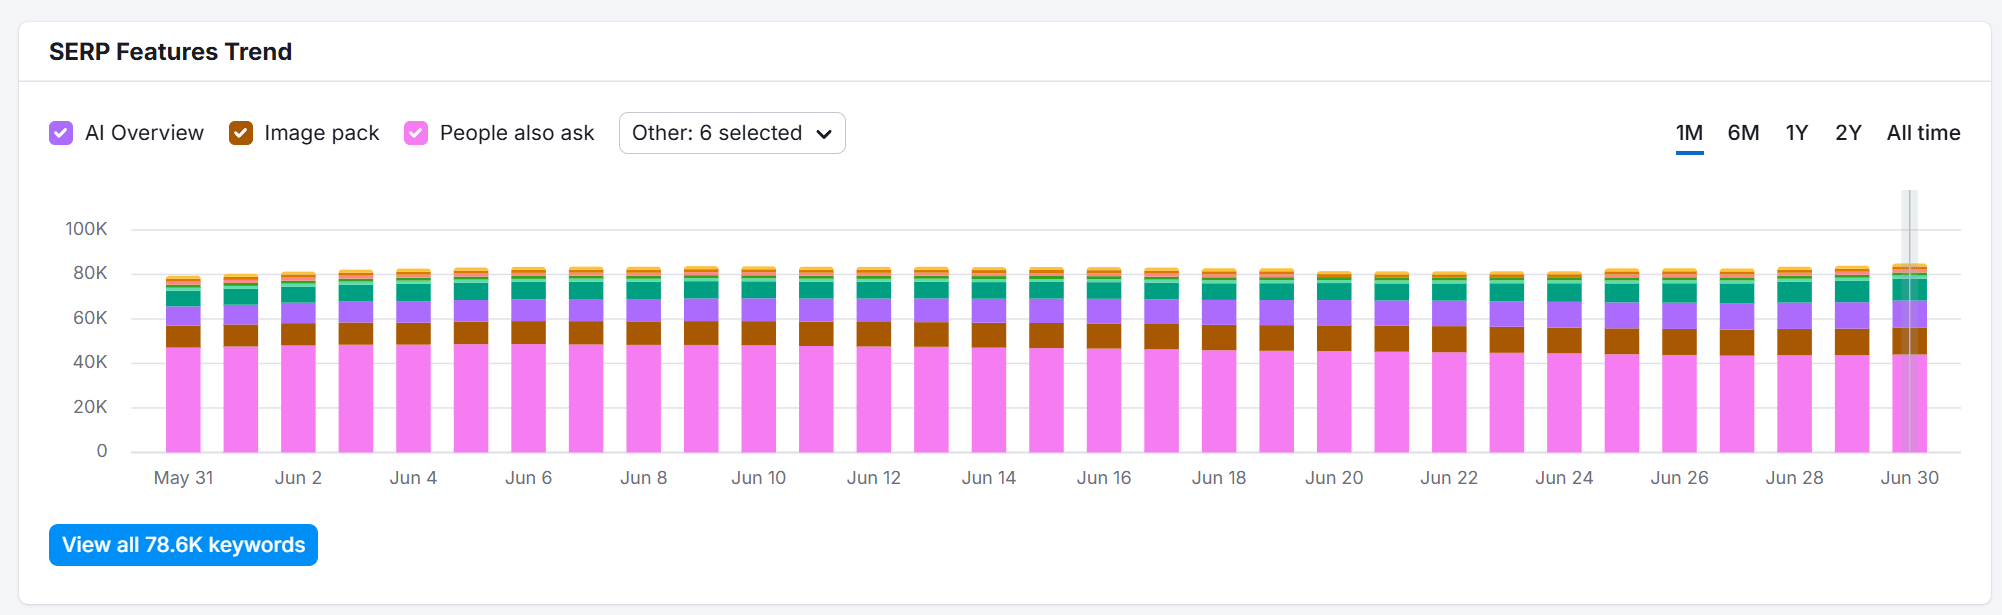The width and height of the screenshot is (2002, 615).
Task: Click View all 78.6K keywords button
Action: tap(183, 545)
